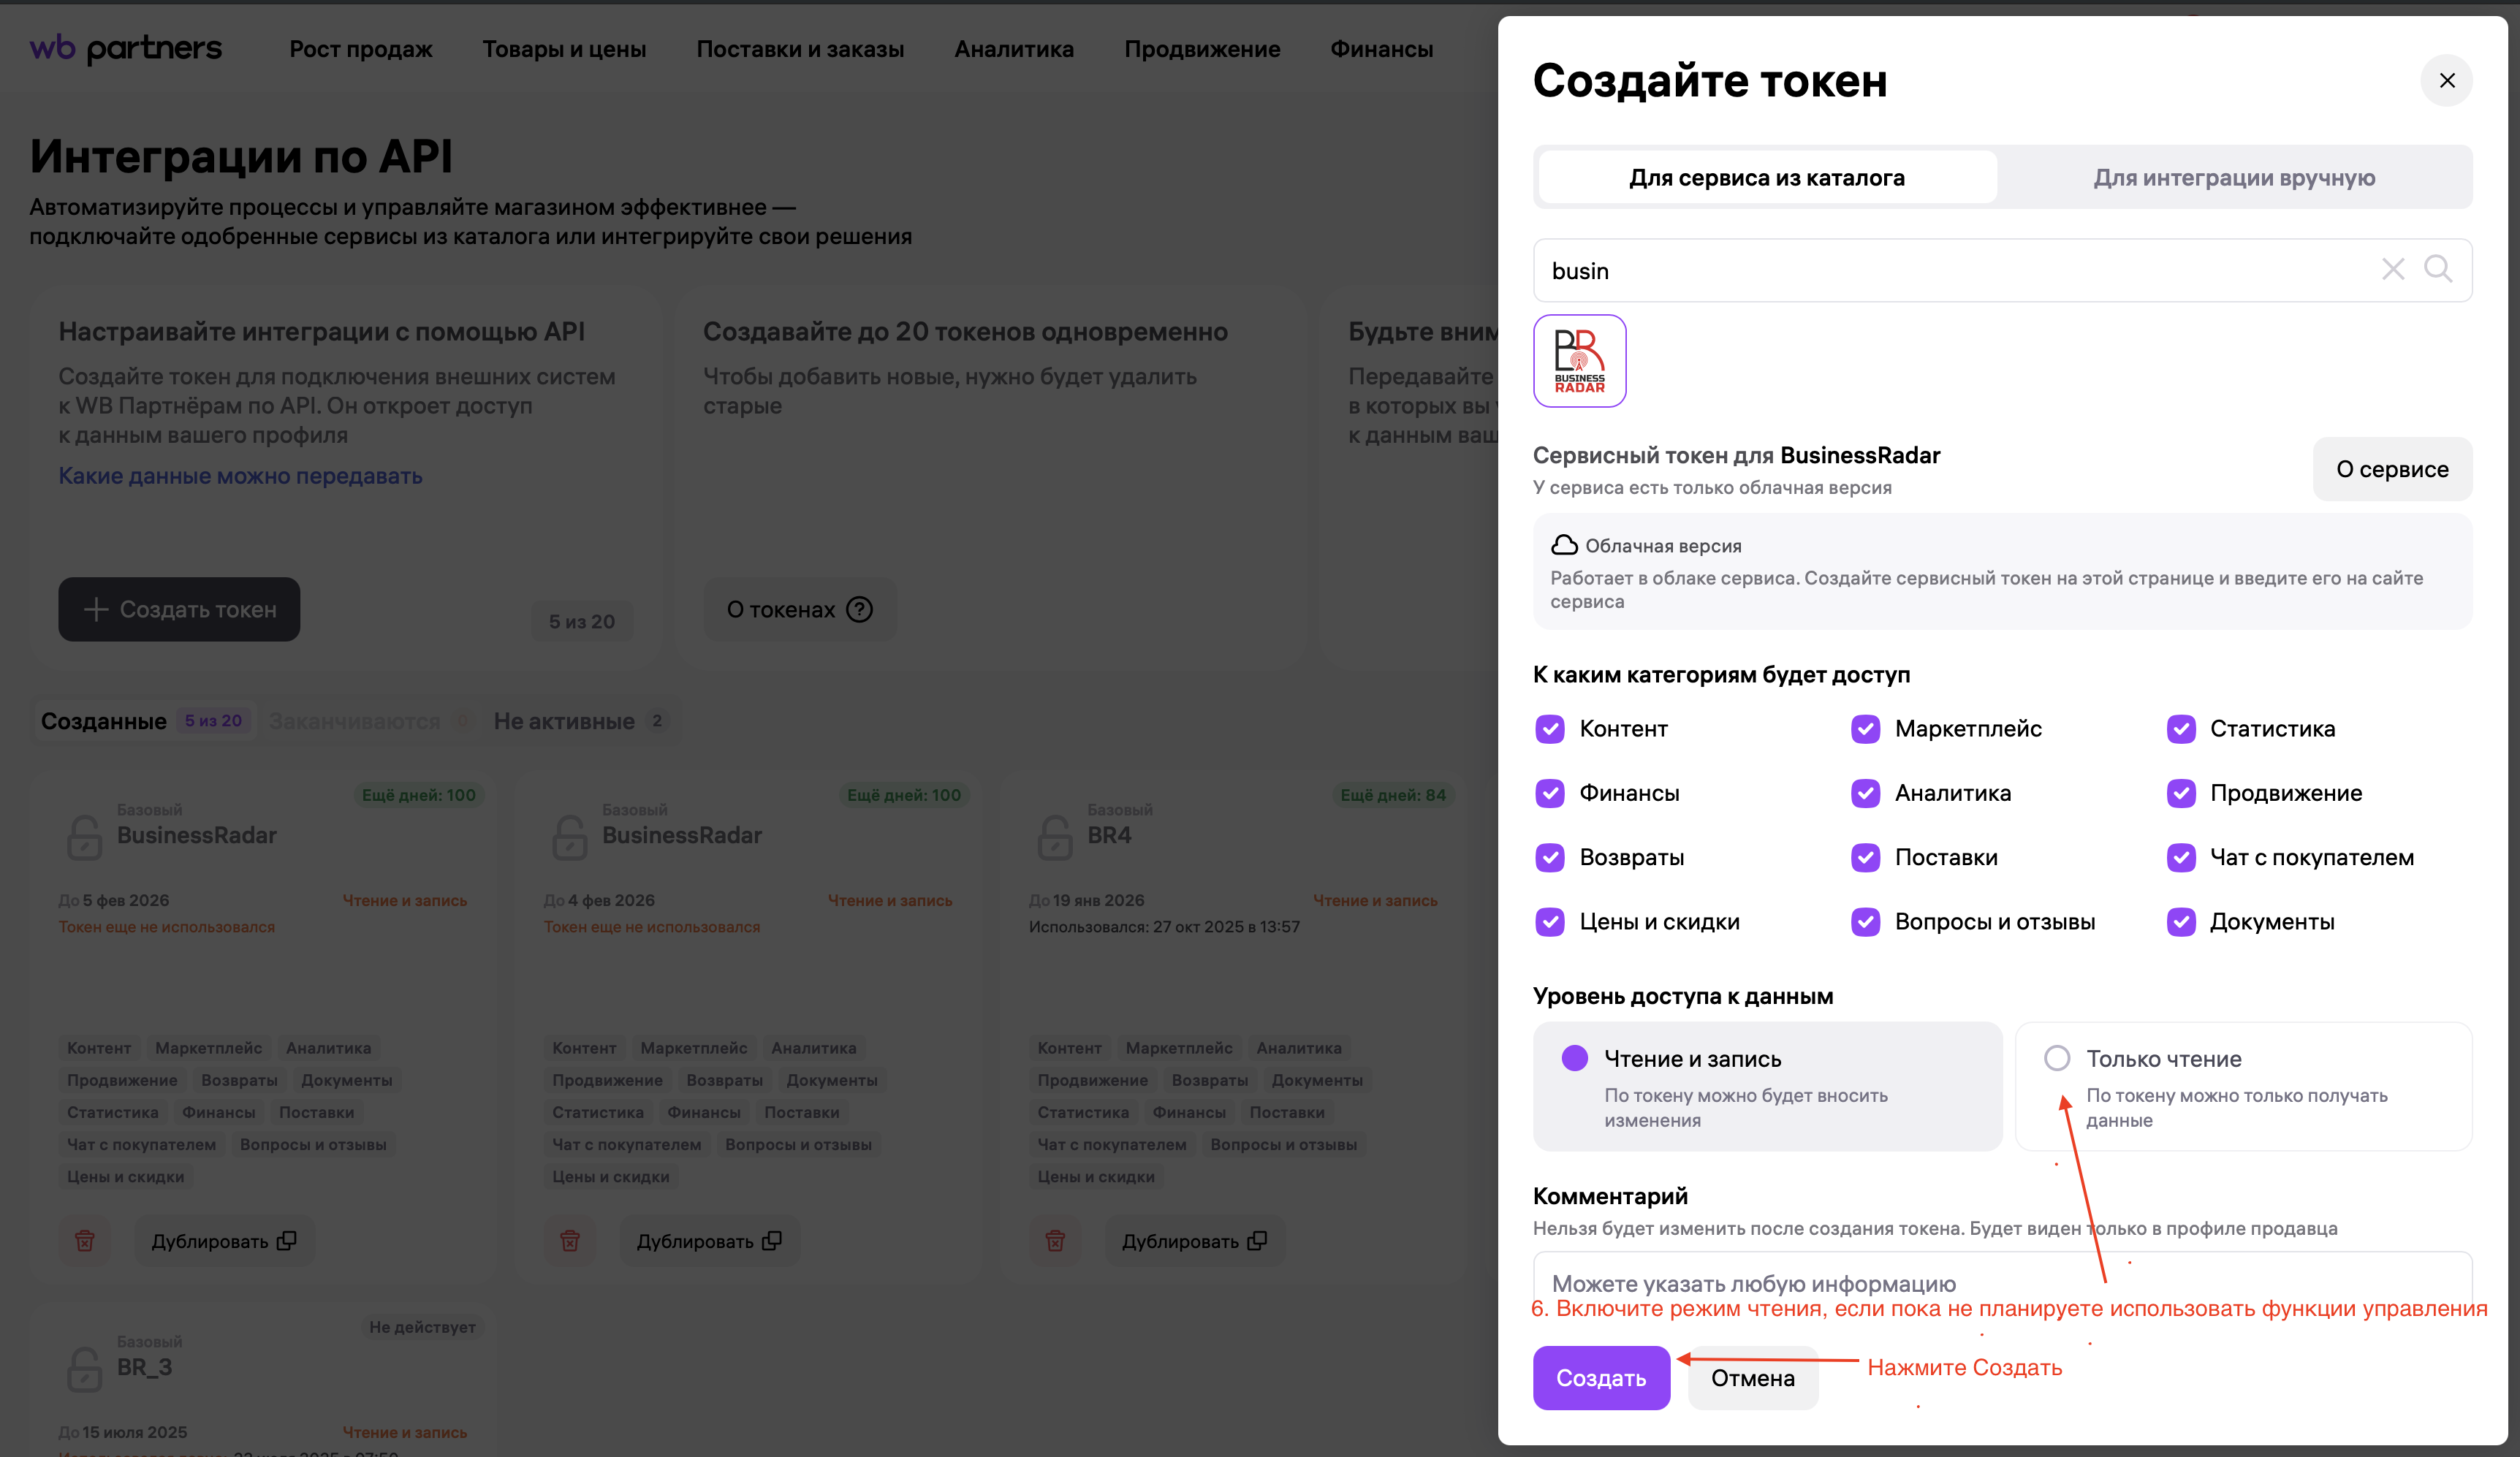The image size is (2520, 1457).
Task: Click the wb partners logo
Action: [126, 48]
